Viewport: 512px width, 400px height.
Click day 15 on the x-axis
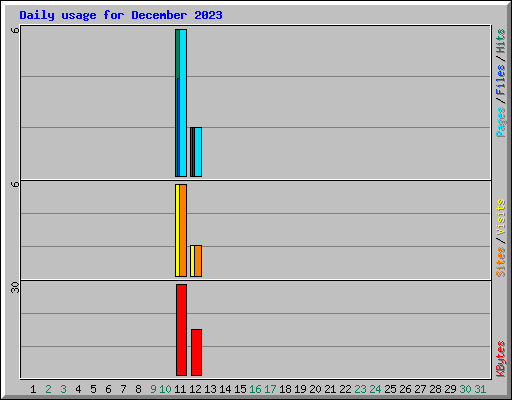[240, 389]
